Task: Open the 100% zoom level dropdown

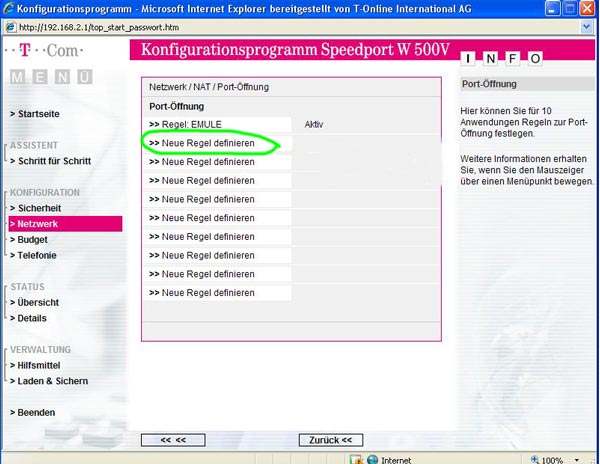Action: click(x=576, y=459)
